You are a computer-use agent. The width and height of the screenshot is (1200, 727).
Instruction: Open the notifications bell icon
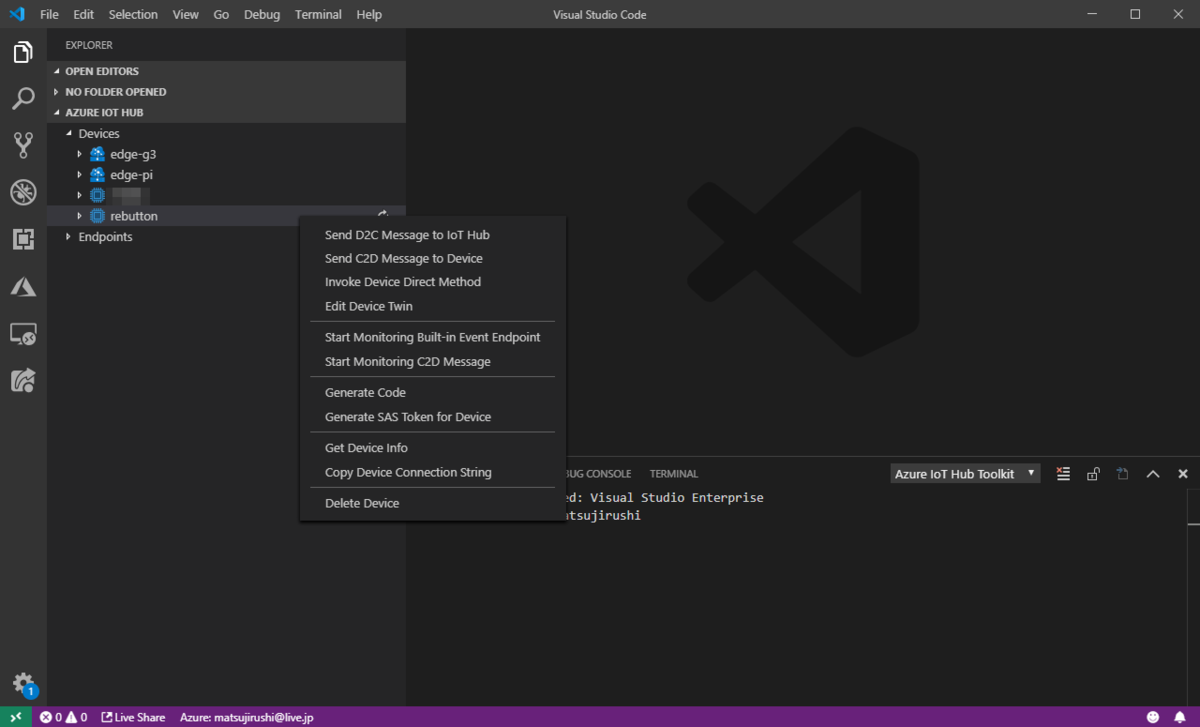[x=1181, y=717]
